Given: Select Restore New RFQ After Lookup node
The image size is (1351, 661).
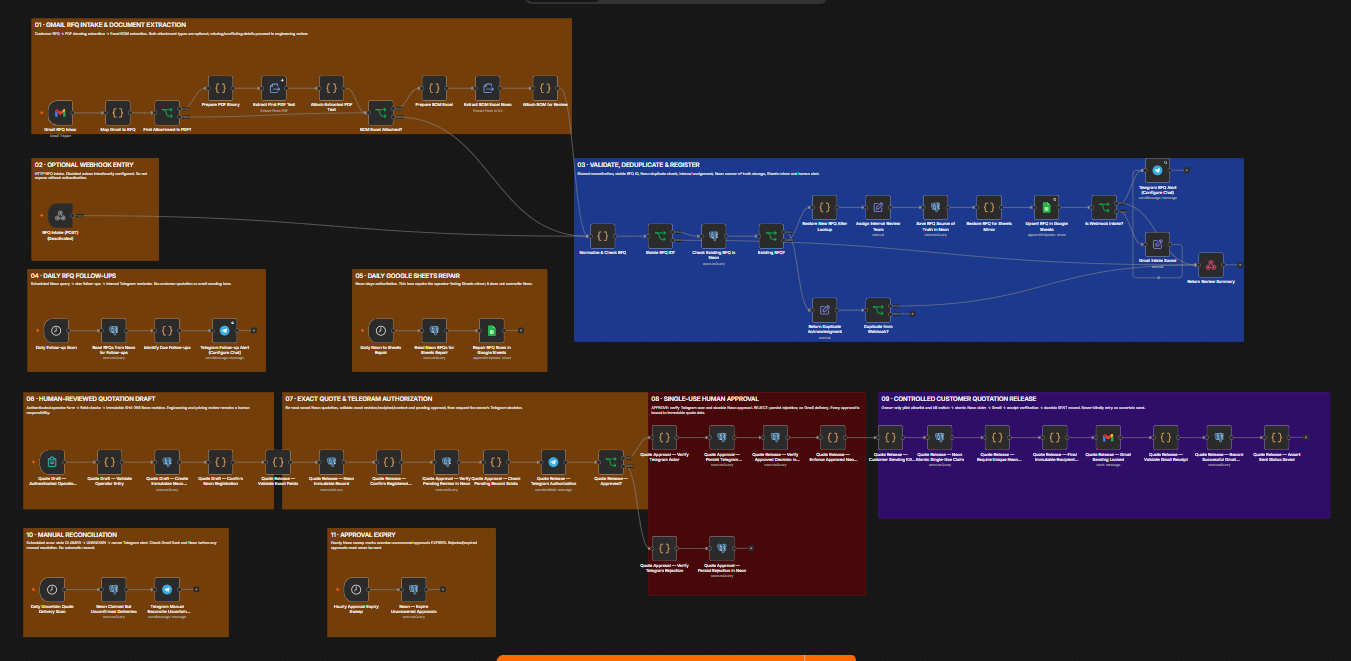Looking at the screenshot, I should (x=824, y=208).
